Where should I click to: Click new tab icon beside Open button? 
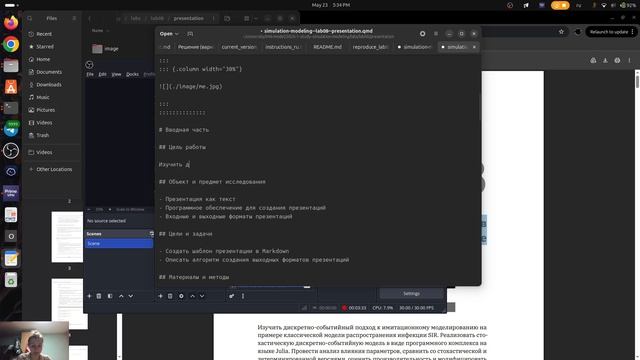click(x=190, y=33)
